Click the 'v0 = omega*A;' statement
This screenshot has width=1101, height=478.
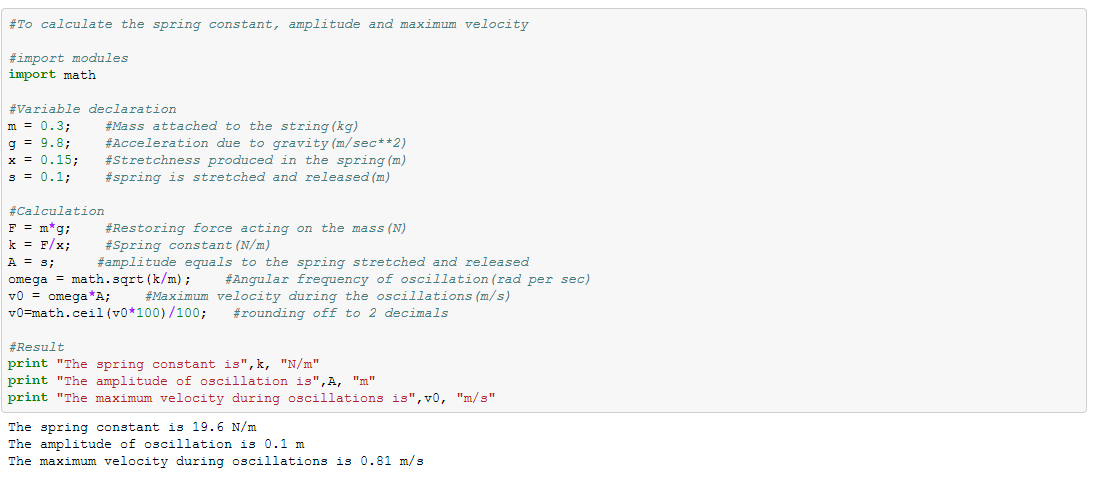point(59,296)
